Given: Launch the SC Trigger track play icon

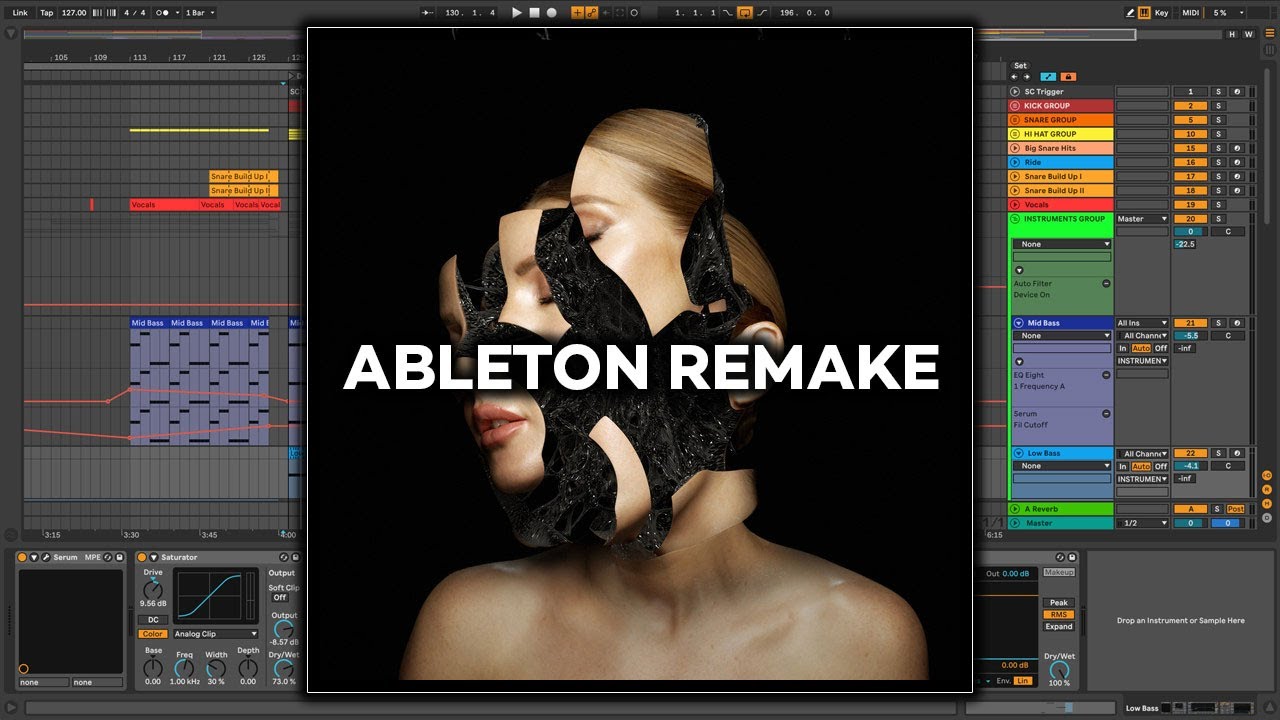Looking at the screenshot, I should 1015,92.
